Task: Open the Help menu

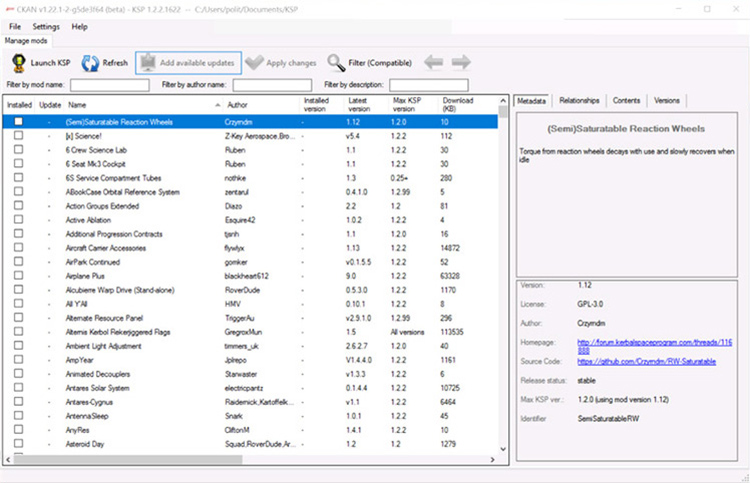Action: pyautogui.click(x=79, y=27)
